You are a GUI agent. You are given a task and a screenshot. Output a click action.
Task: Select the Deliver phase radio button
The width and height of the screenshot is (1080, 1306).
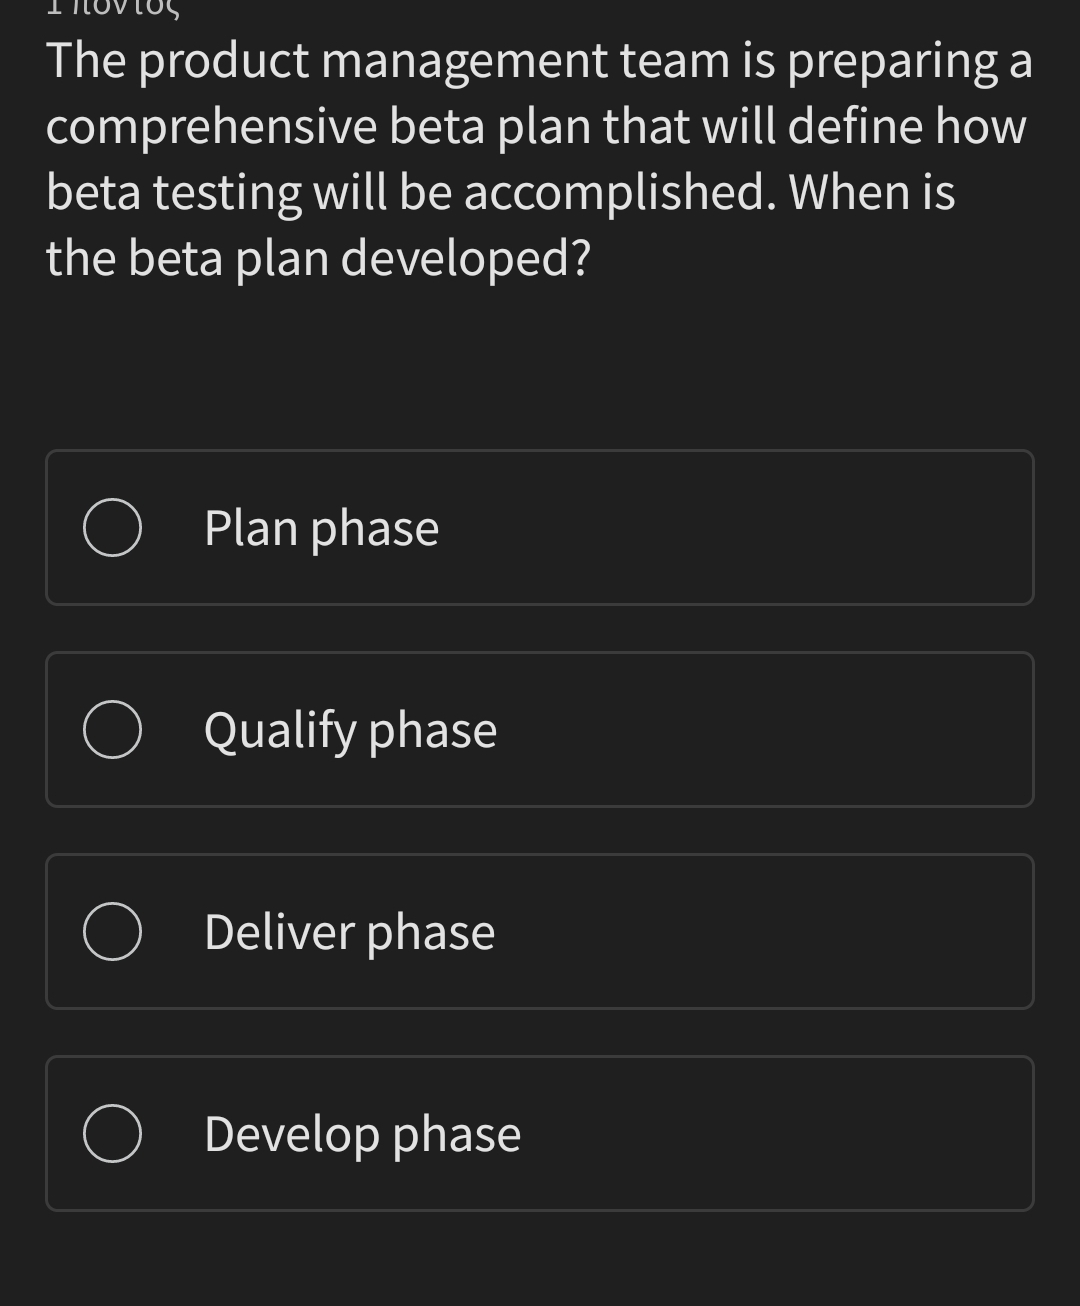(113, 931)
